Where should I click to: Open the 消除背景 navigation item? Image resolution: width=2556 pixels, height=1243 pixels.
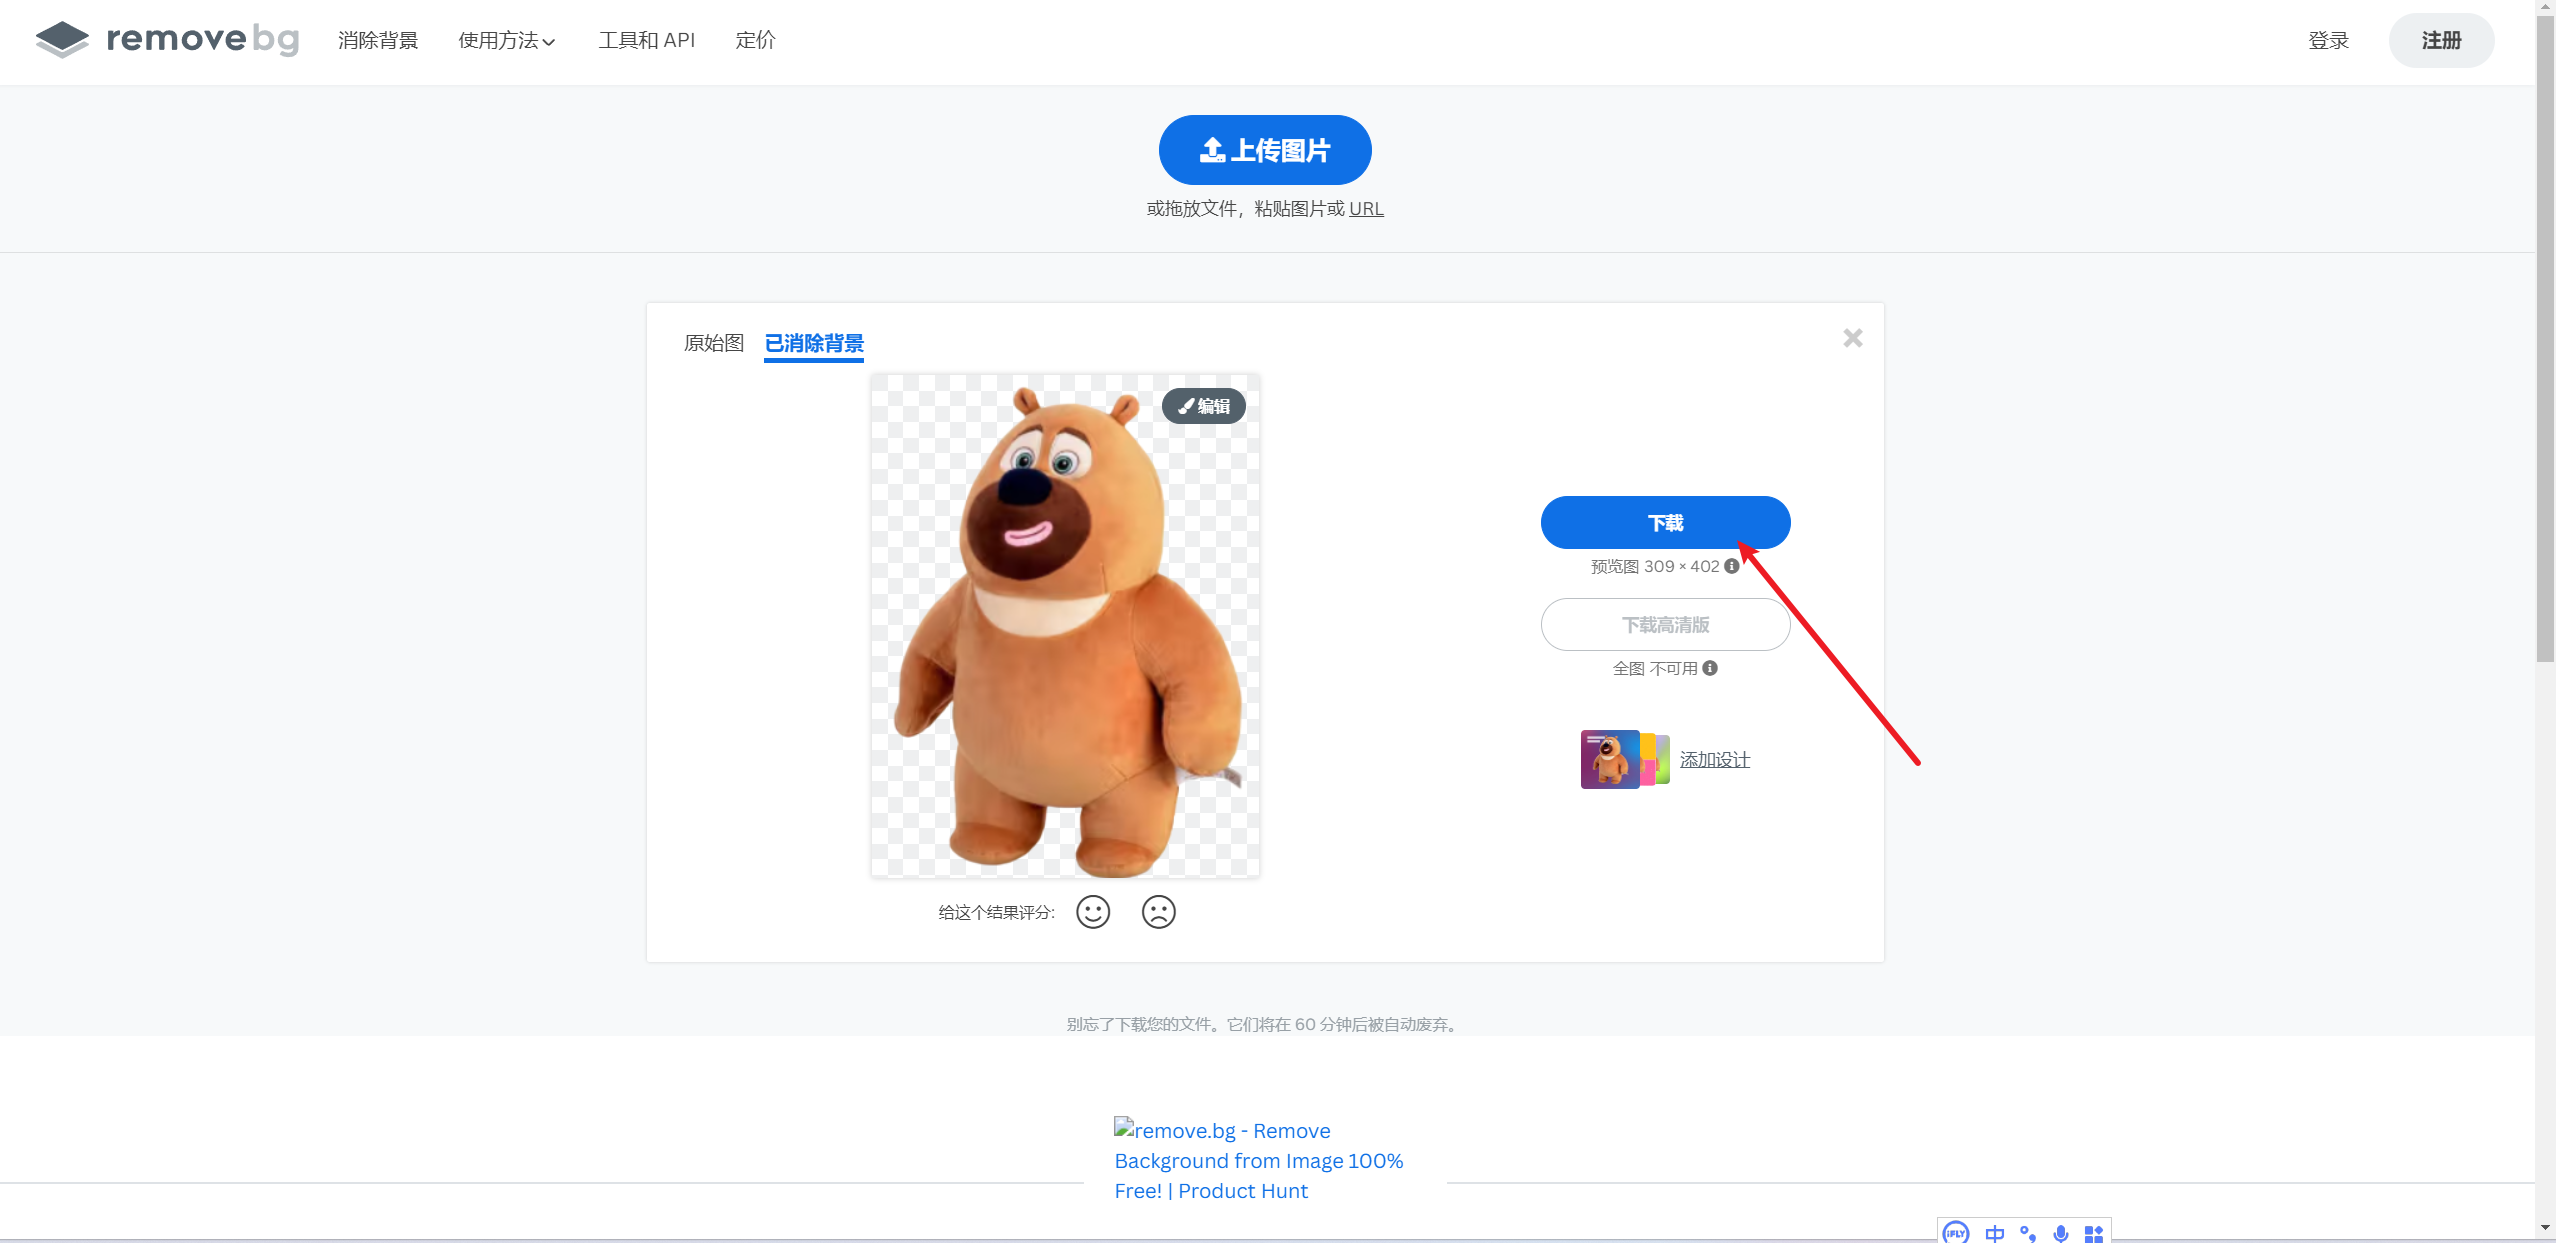[x=378, y=40]
